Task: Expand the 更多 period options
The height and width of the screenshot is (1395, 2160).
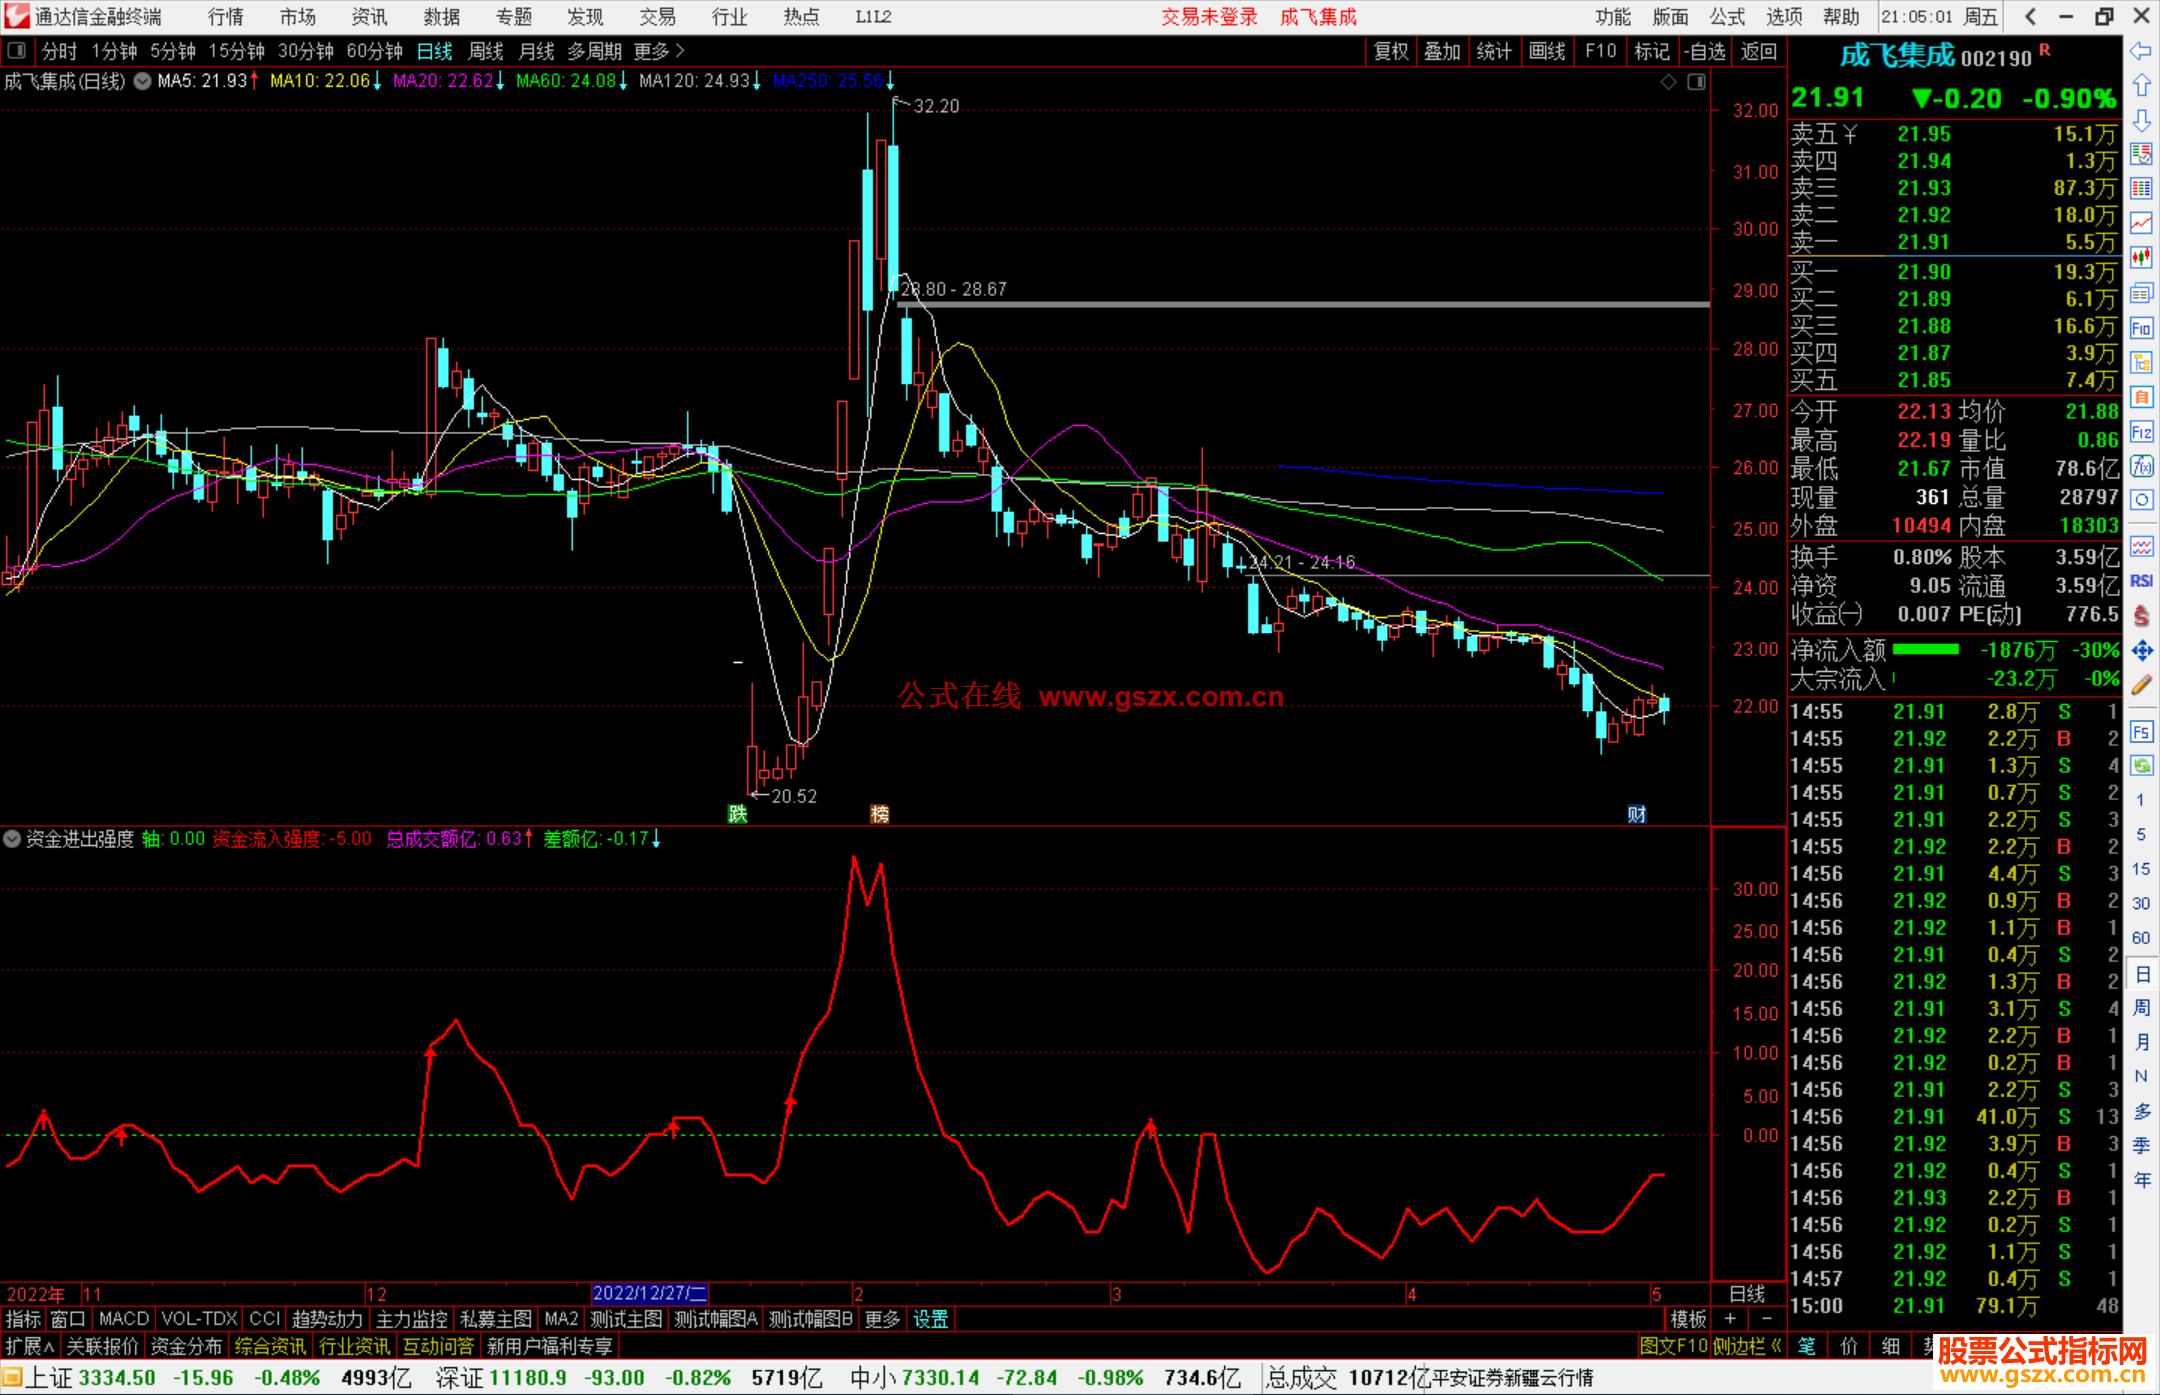Action: (658, 50)
